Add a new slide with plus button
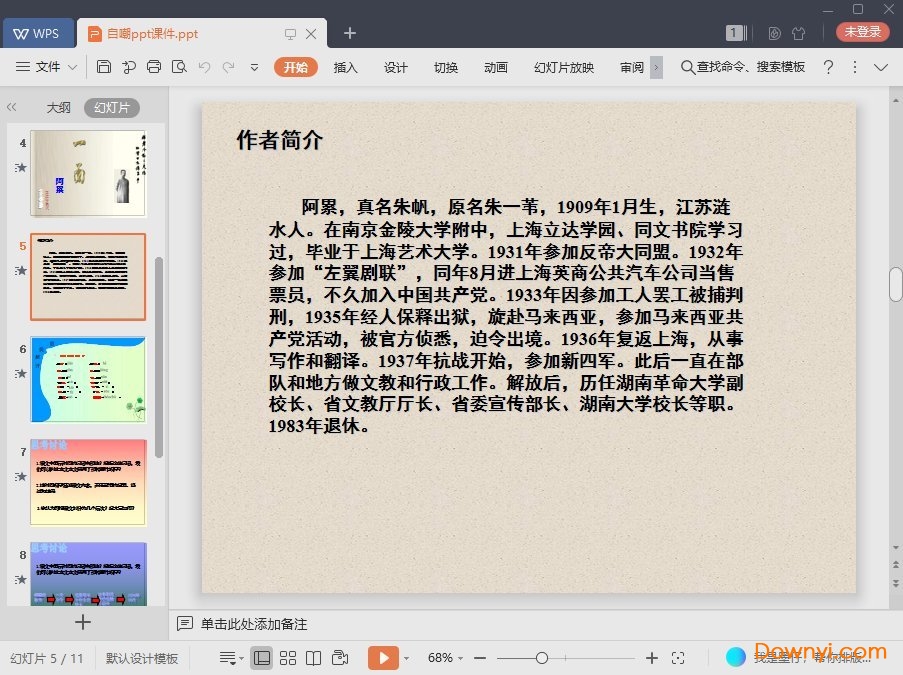This screenshot has height=675, width=903. pyautogui.click(x=83, y=622)
